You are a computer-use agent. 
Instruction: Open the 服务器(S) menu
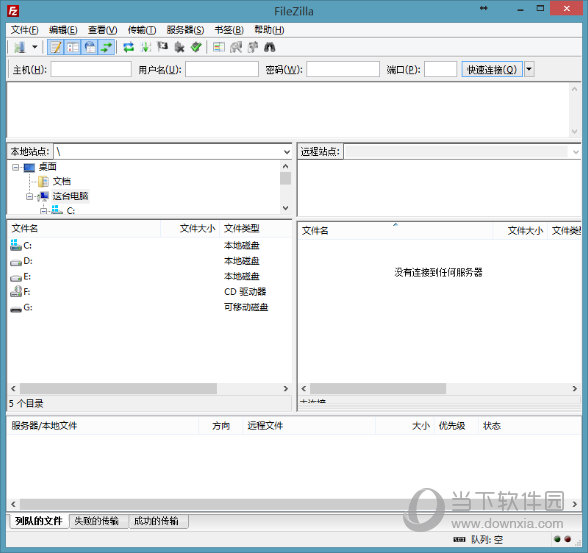tap(185, 30)
